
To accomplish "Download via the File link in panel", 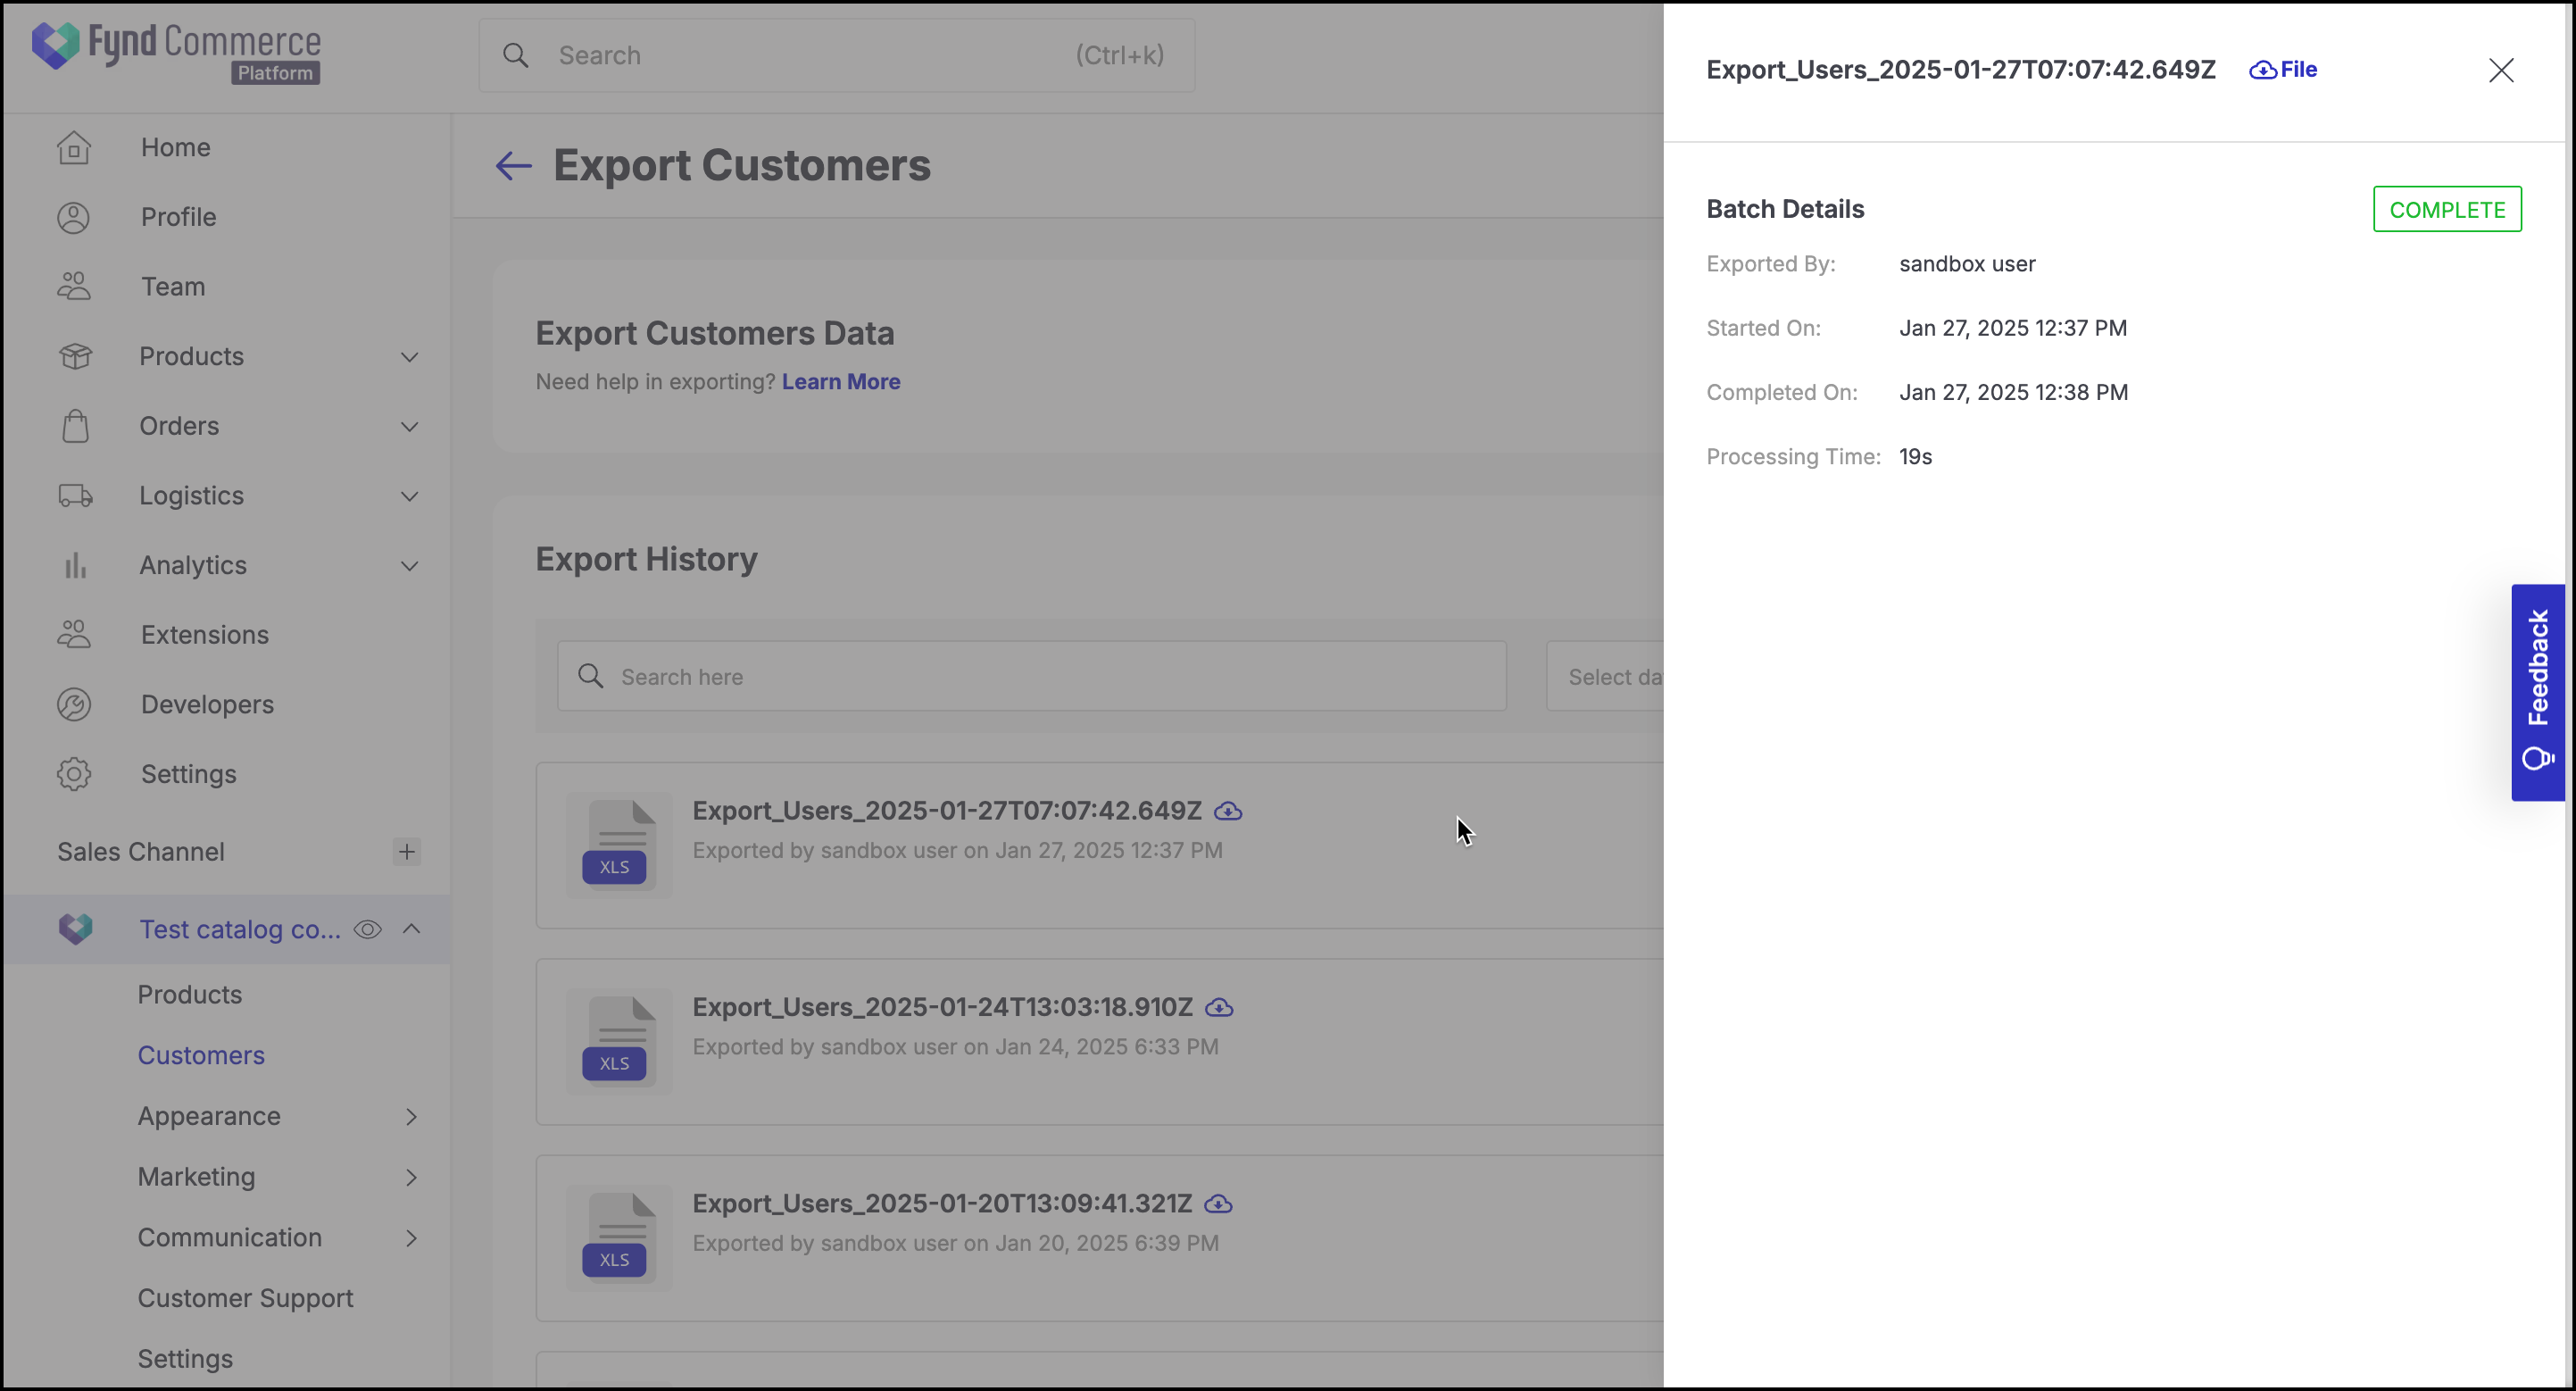I will (2283, 70).
